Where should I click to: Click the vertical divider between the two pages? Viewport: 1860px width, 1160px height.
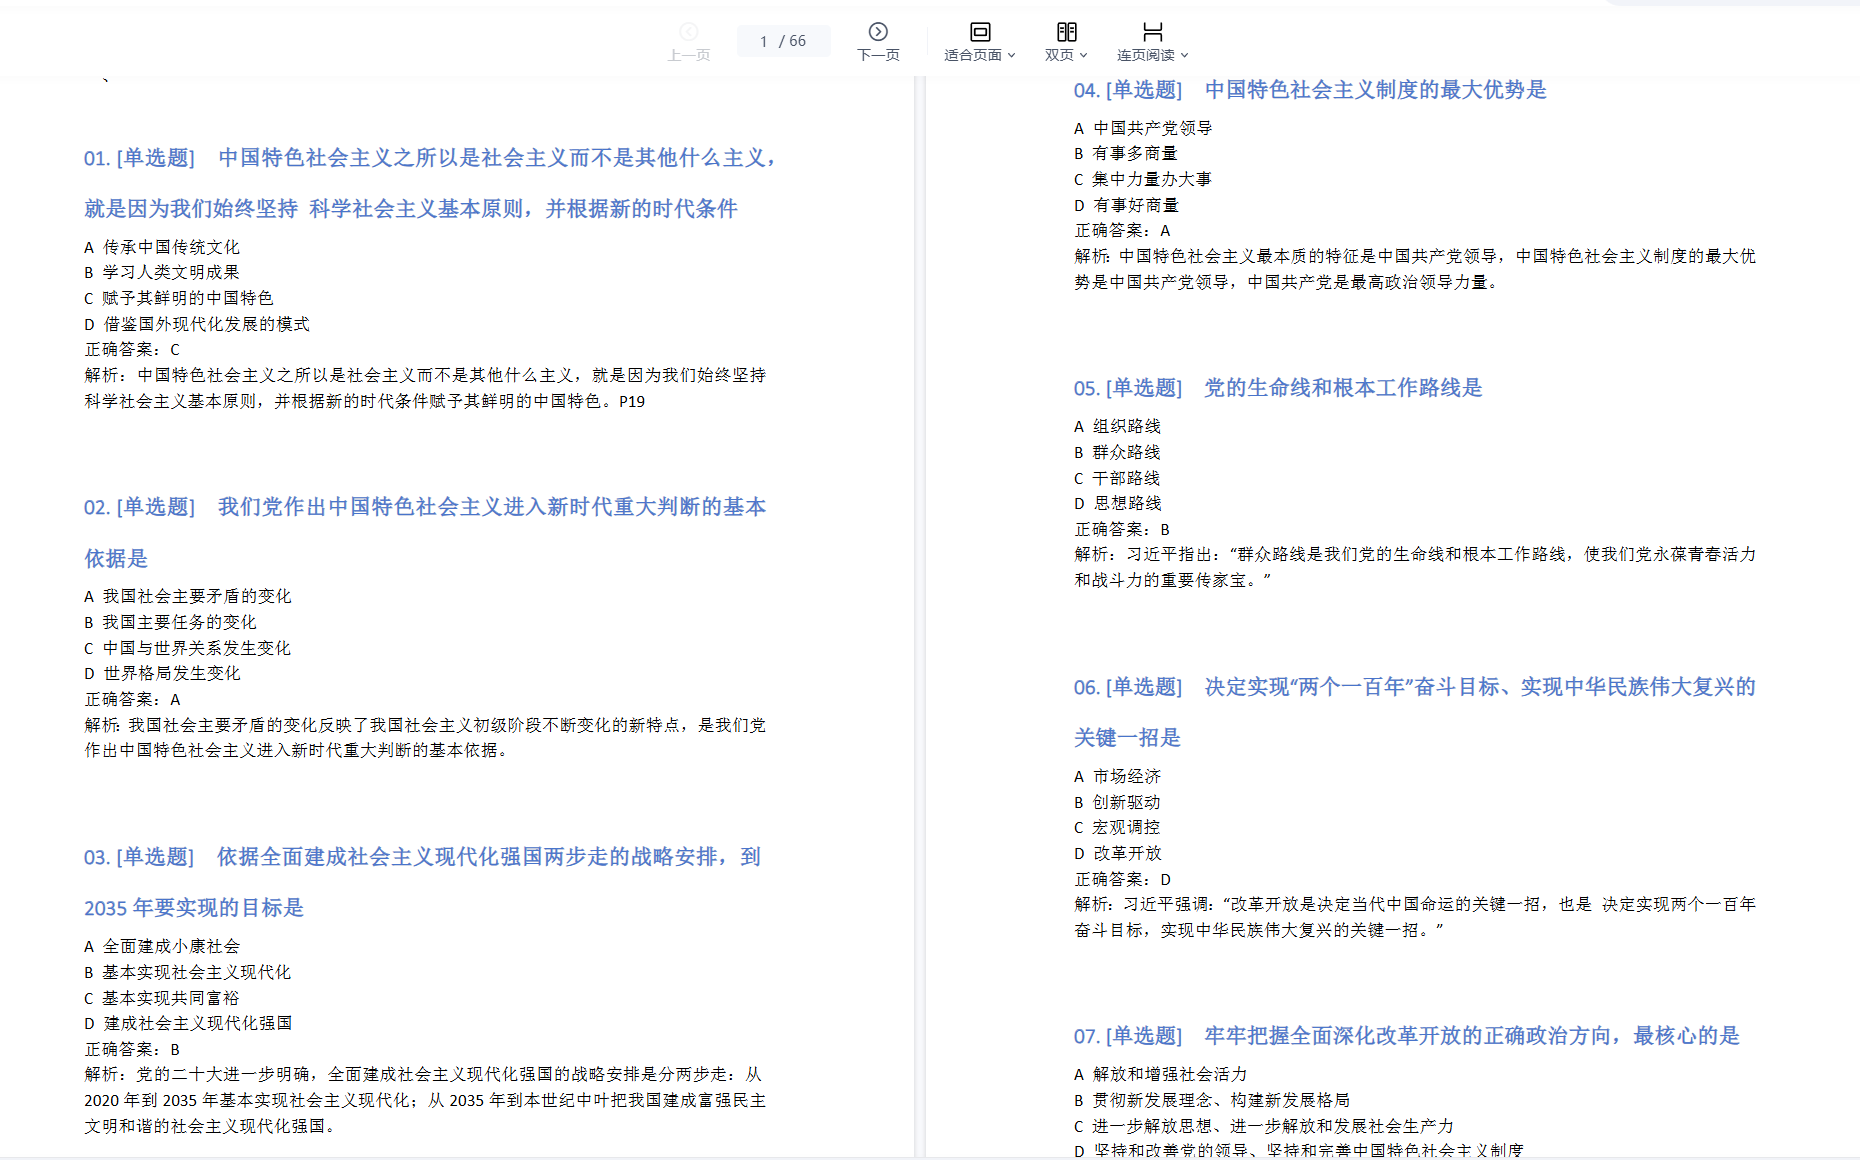click(920, 600)
